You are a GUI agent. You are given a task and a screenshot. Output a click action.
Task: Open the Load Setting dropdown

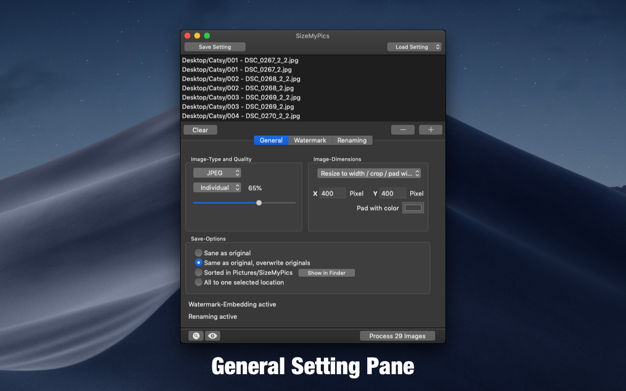[414, 47]
